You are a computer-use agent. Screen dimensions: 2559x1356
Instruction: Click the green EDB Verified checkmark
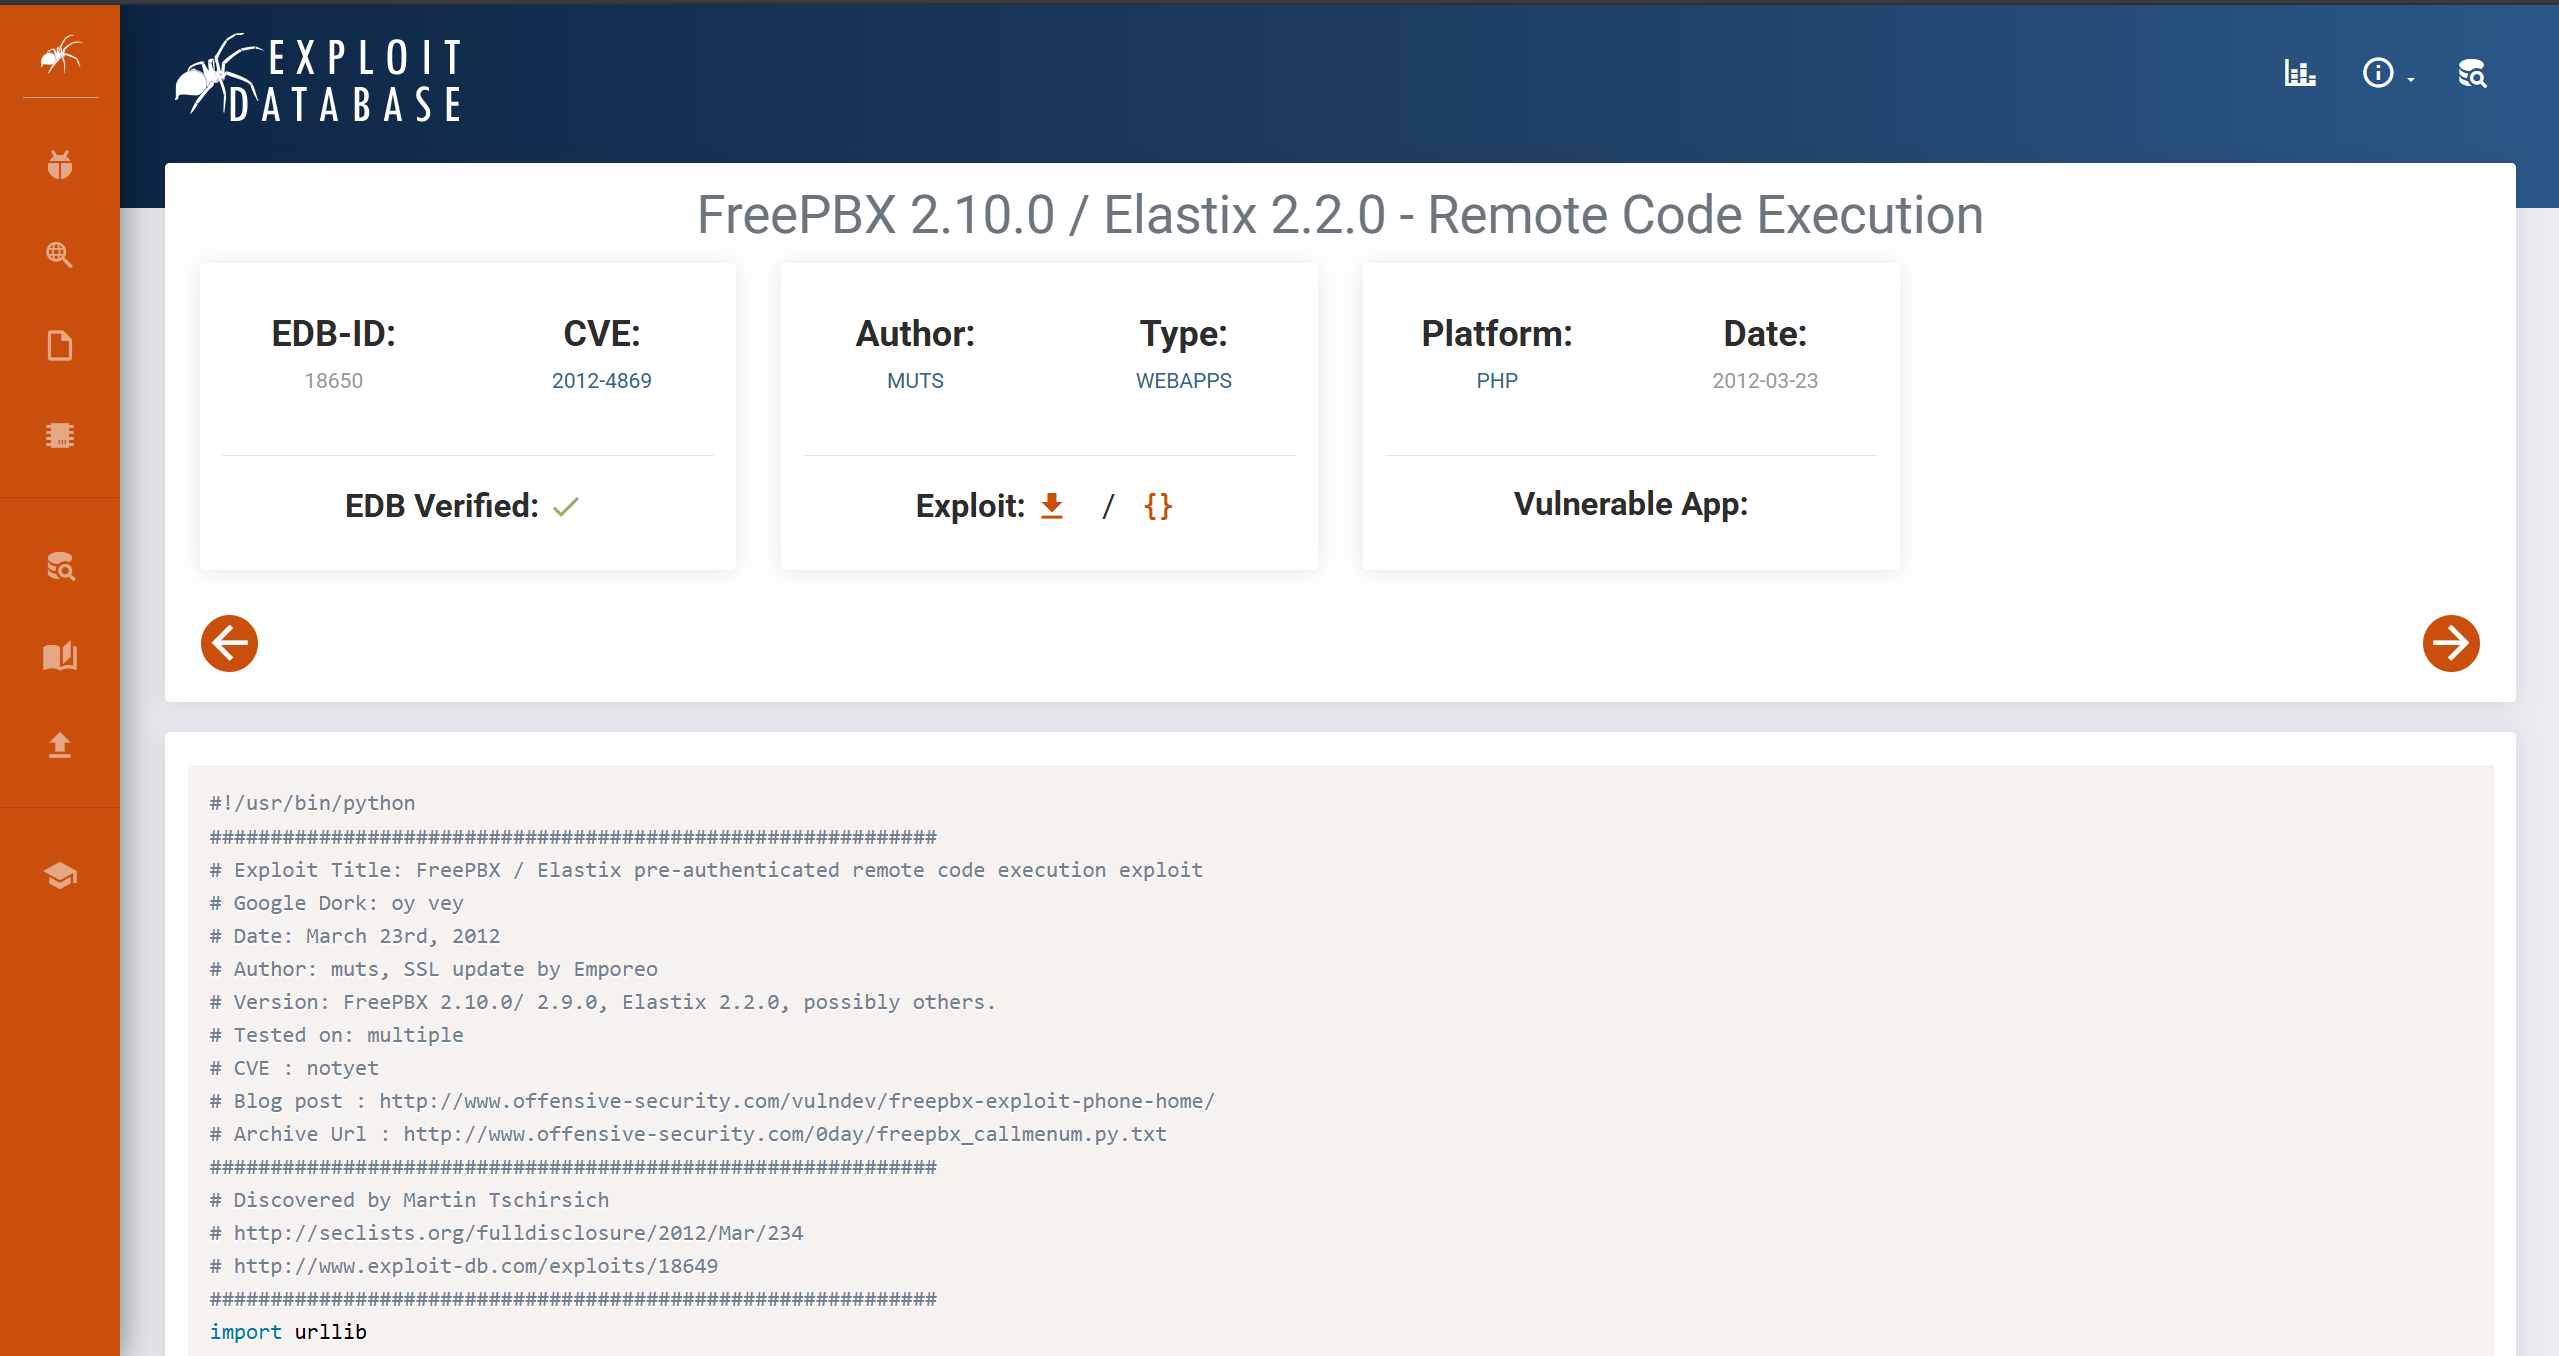coord(566,507)
